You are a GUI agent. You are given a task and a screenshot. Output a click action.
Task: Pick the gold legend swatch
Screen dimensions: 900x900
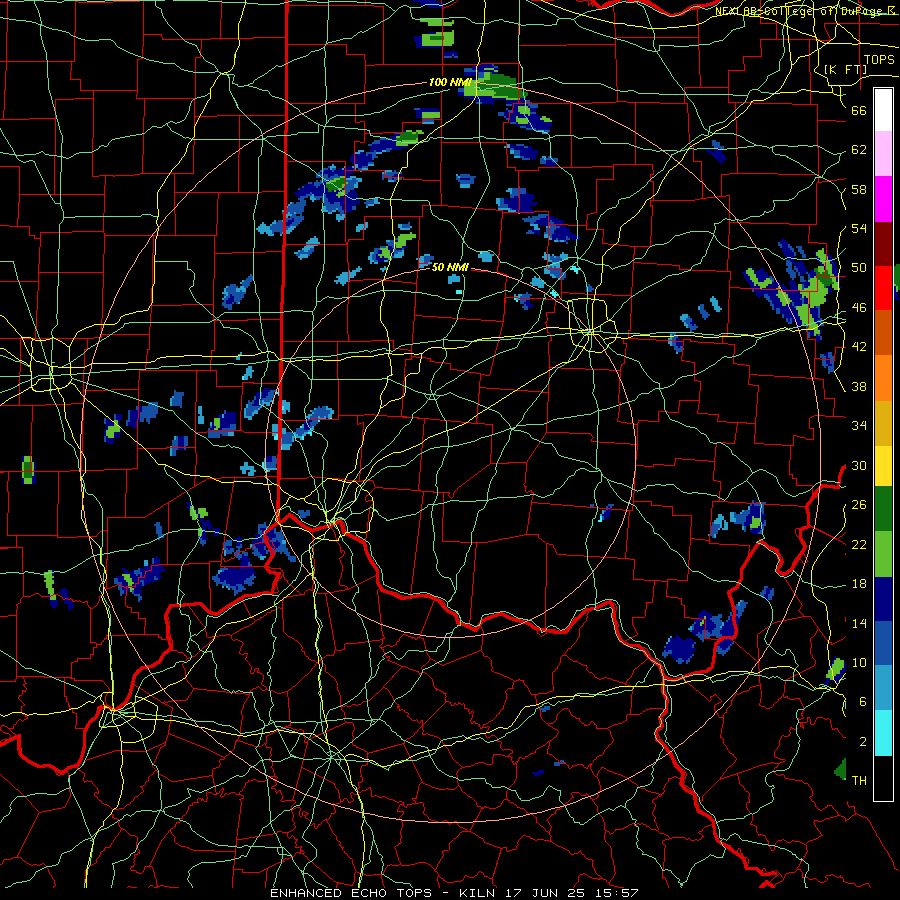883,423
